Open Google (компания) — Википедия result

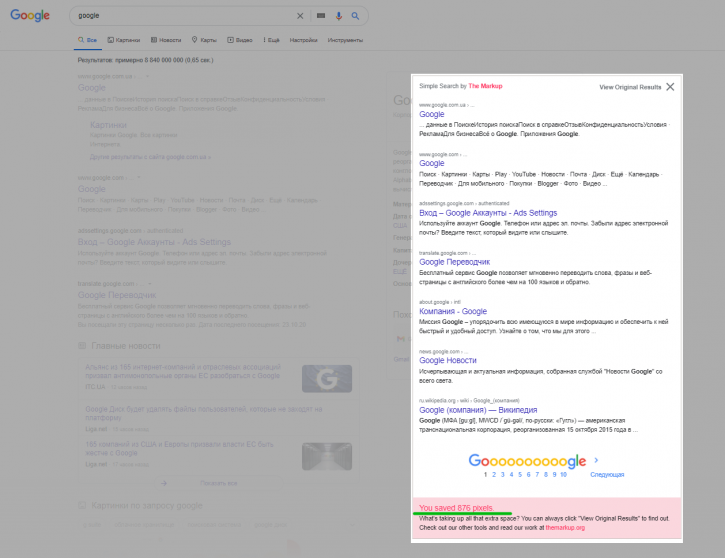tap(478, 410)
